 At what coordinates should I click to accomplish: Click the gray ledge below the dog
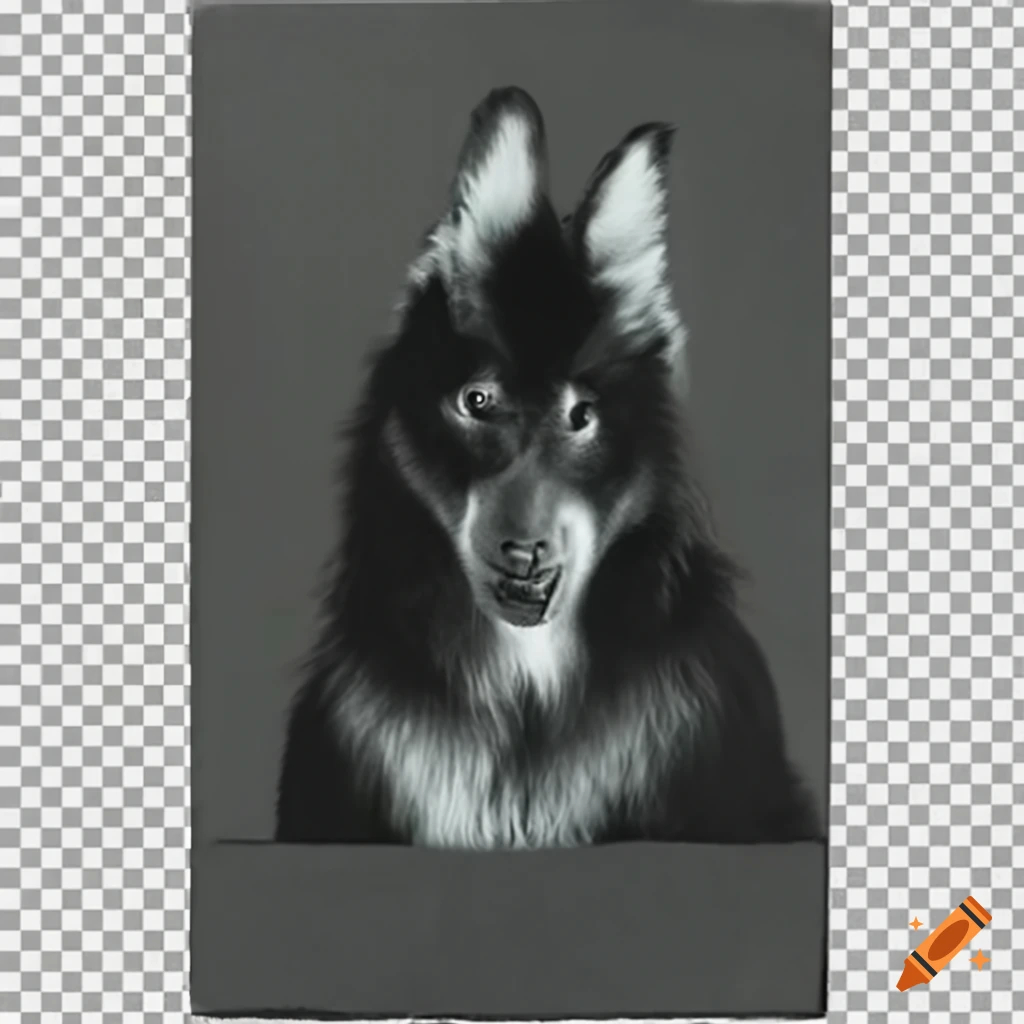tap(508, 920)
